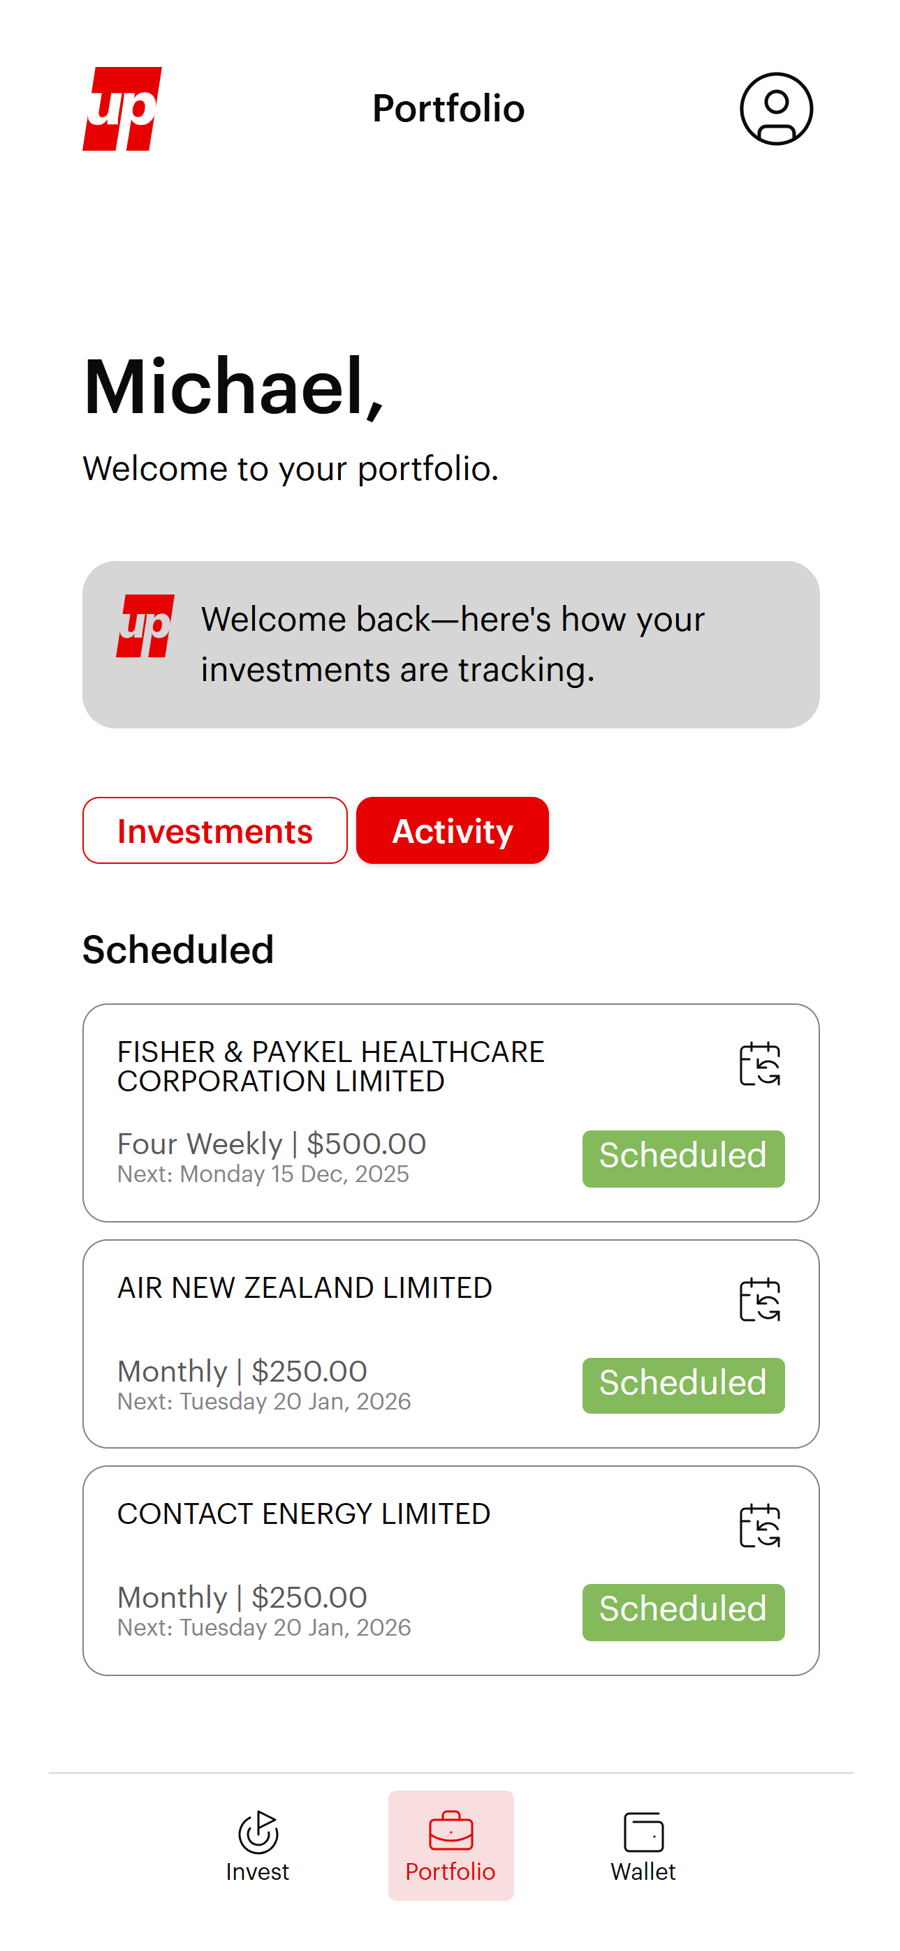This screenshot has width=900, height=1951.
Task: Switch to the Investments tab
Action: tap(214, 830)
